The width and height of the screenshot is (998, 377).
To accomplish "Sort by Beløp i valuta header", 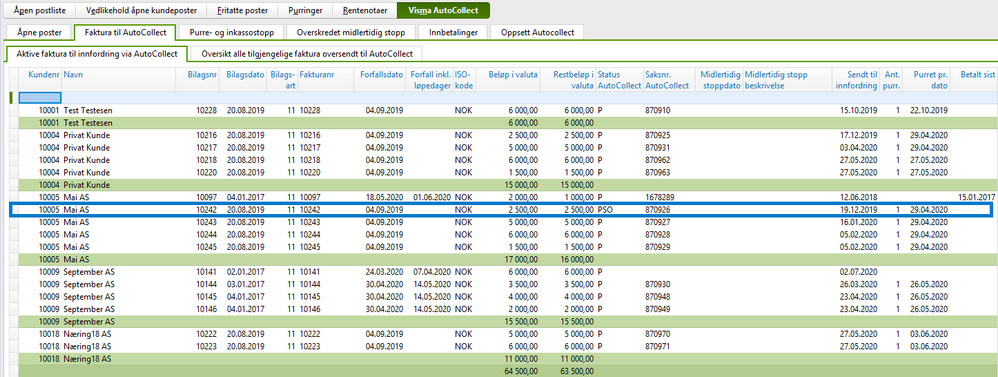I will [x=514, y=75].
